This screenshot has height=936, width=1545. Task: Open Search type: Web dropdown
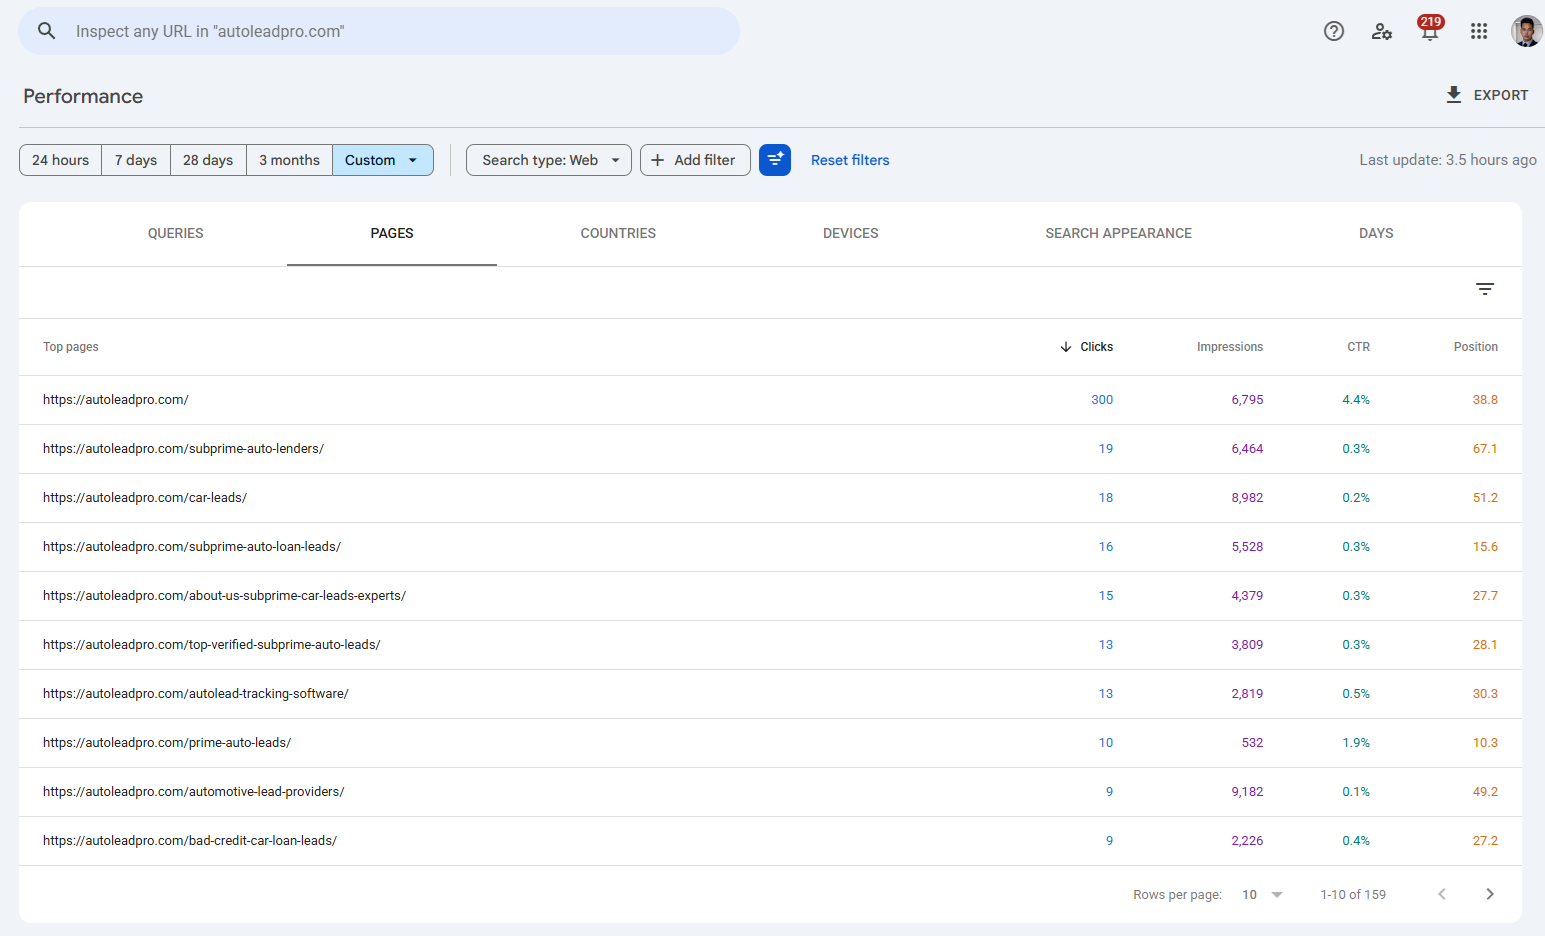coord(549,160)
